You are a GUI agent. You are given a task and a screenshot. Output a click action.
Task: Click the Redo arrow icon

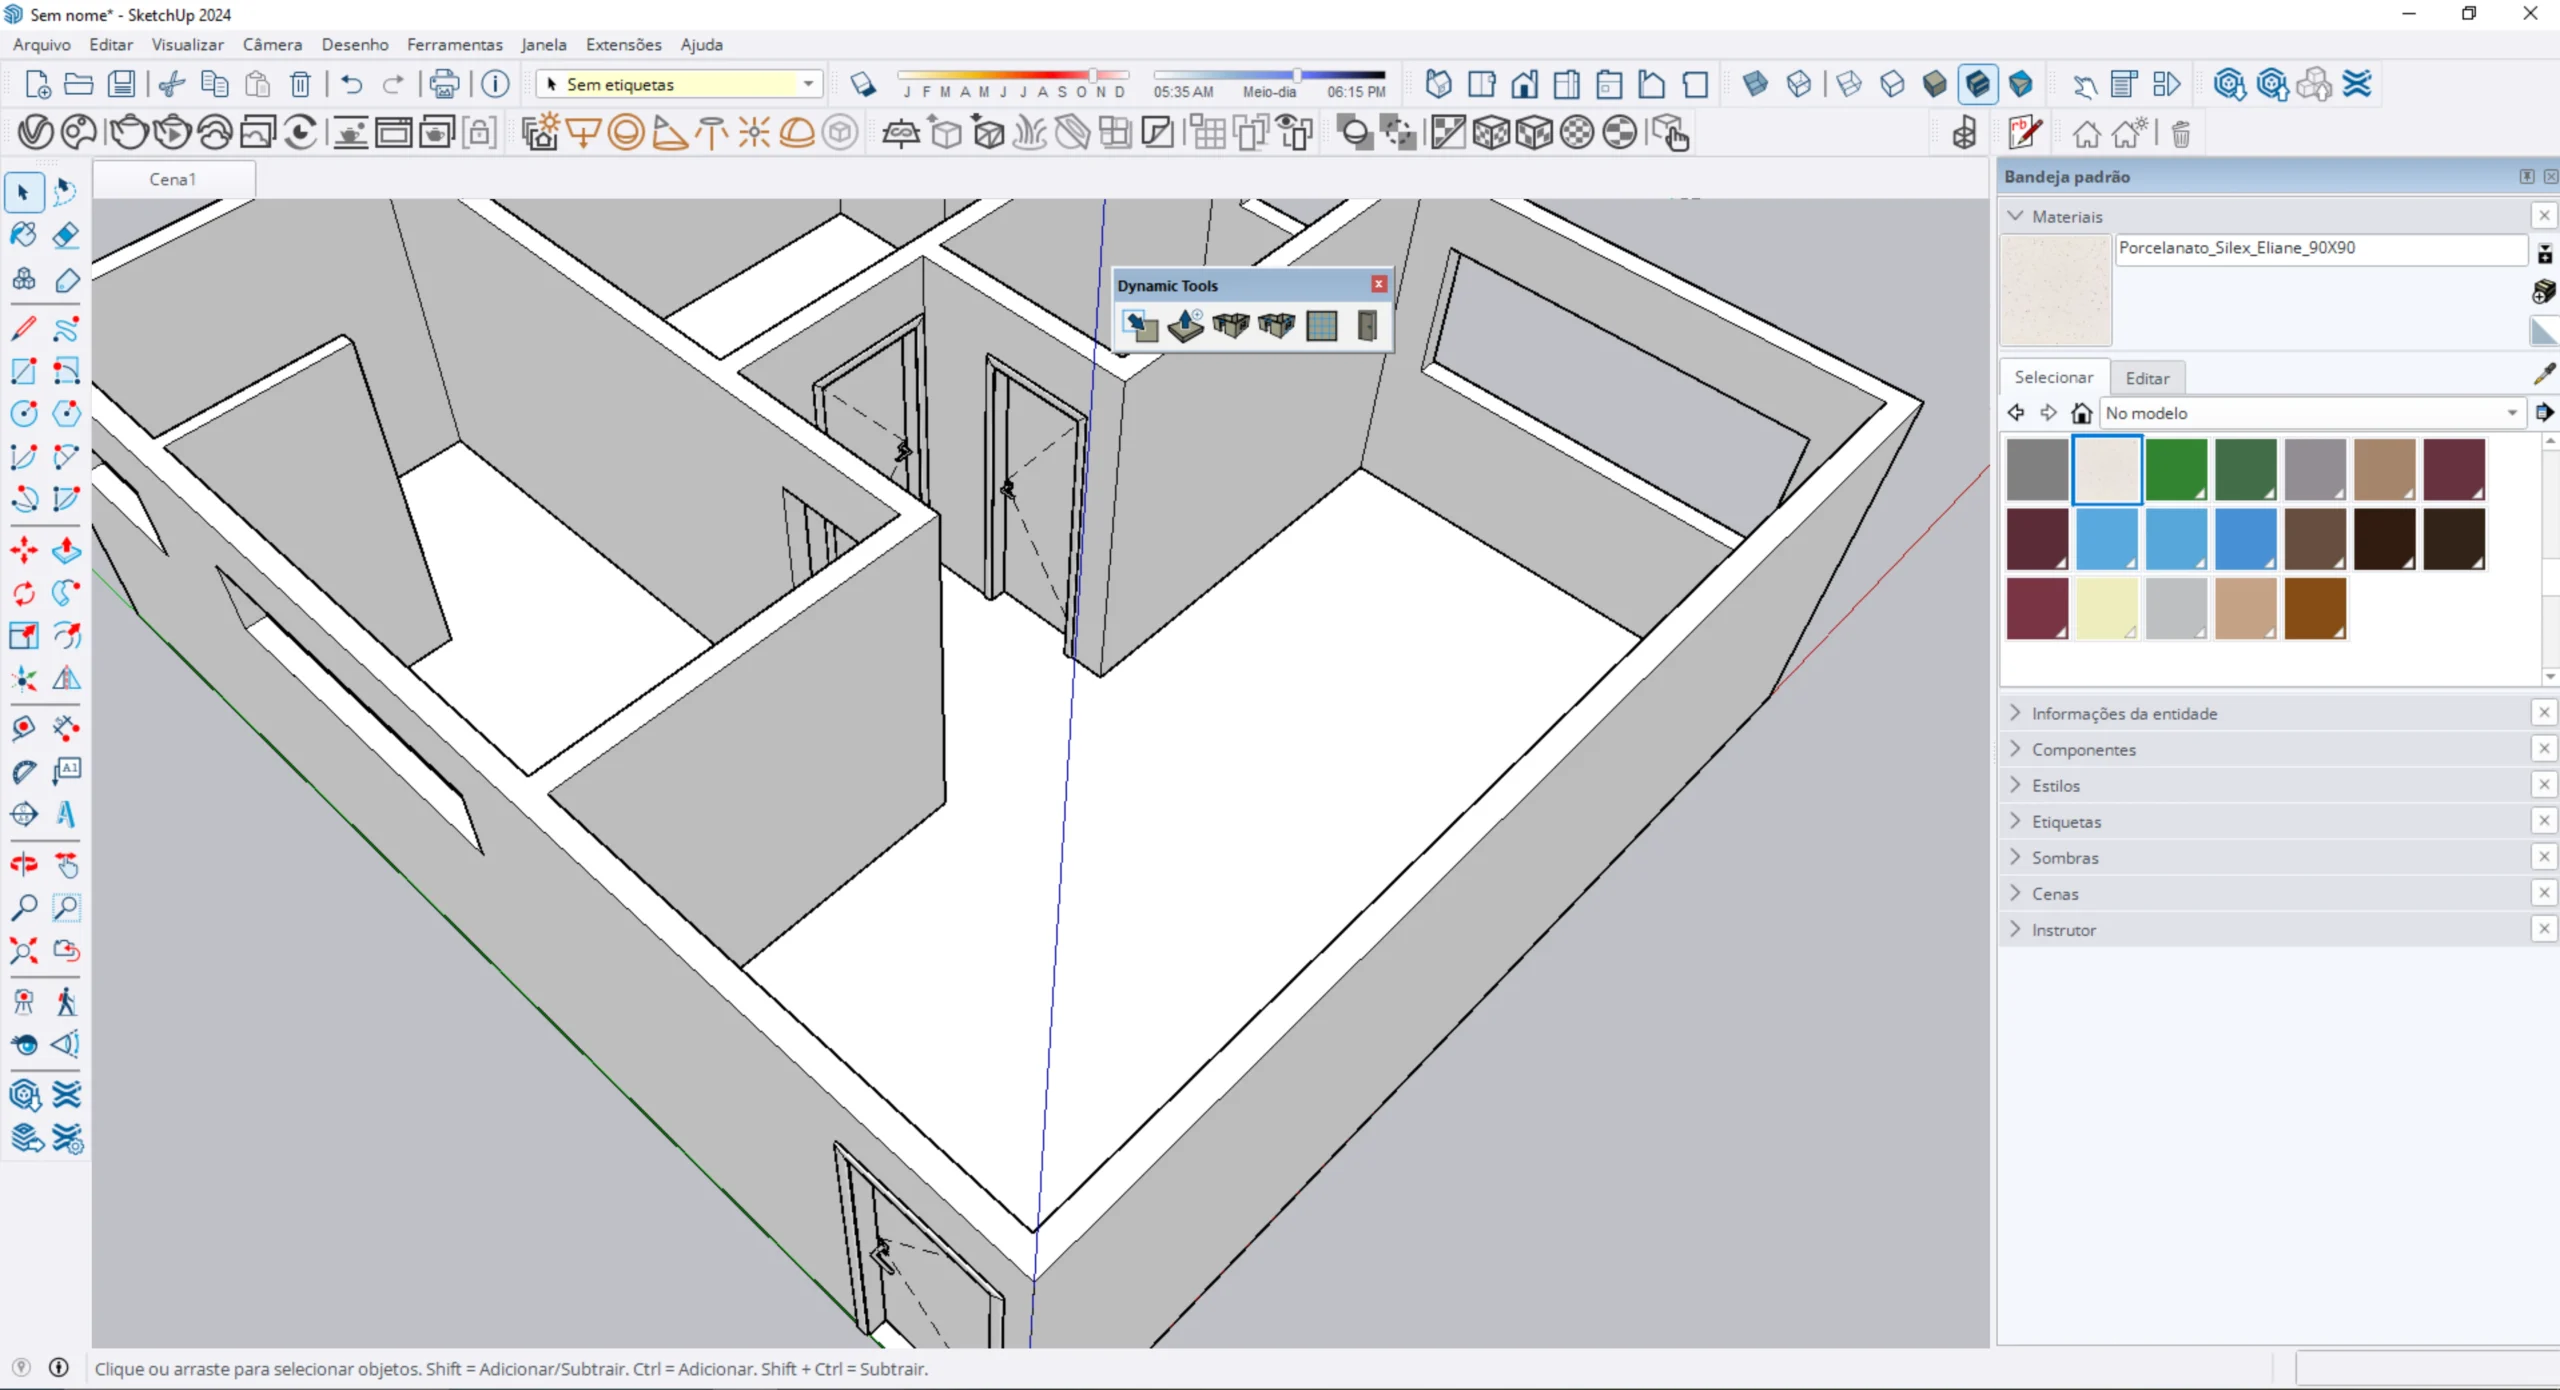tap(393, 84)
